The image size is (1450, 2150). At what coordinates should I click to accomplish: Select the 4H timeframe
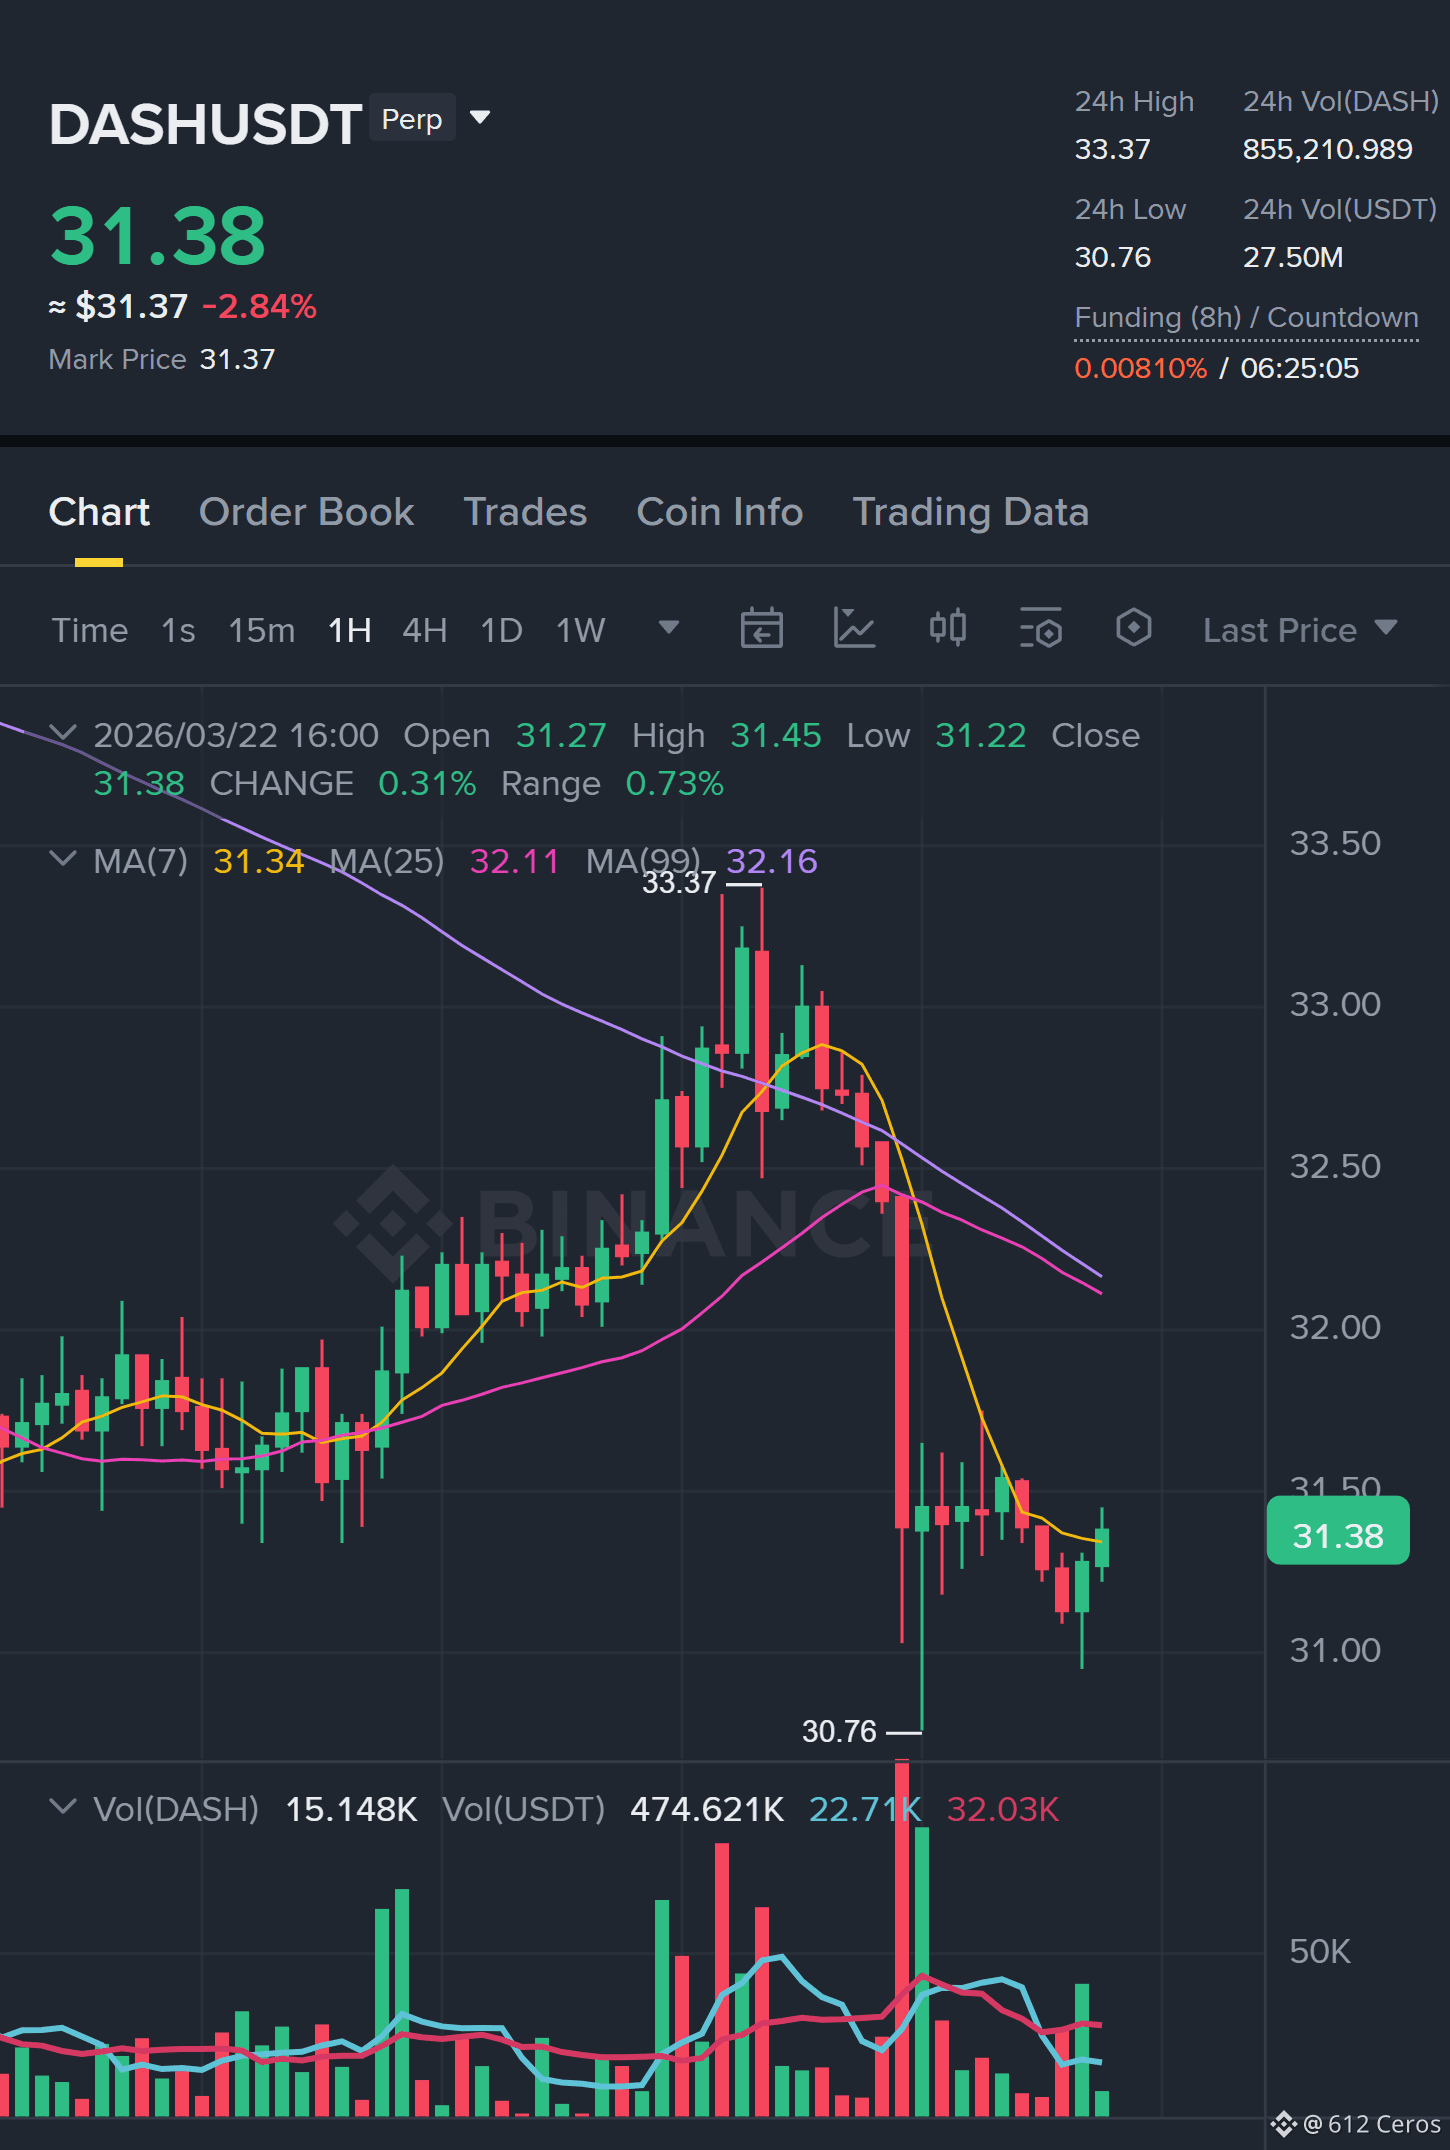pyautogui.click(x=424, y=630)
